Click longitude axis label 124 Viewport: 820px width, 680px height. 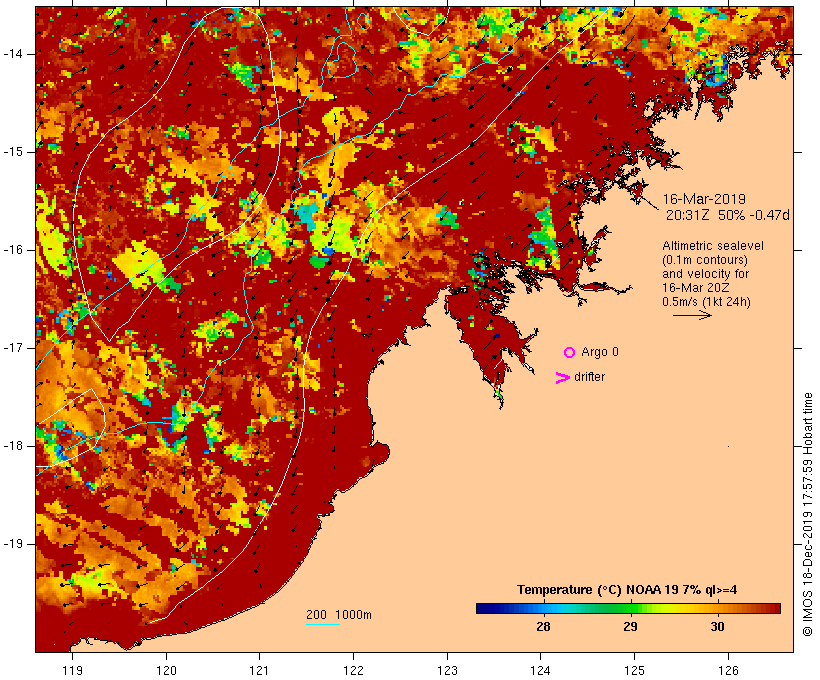540,670
